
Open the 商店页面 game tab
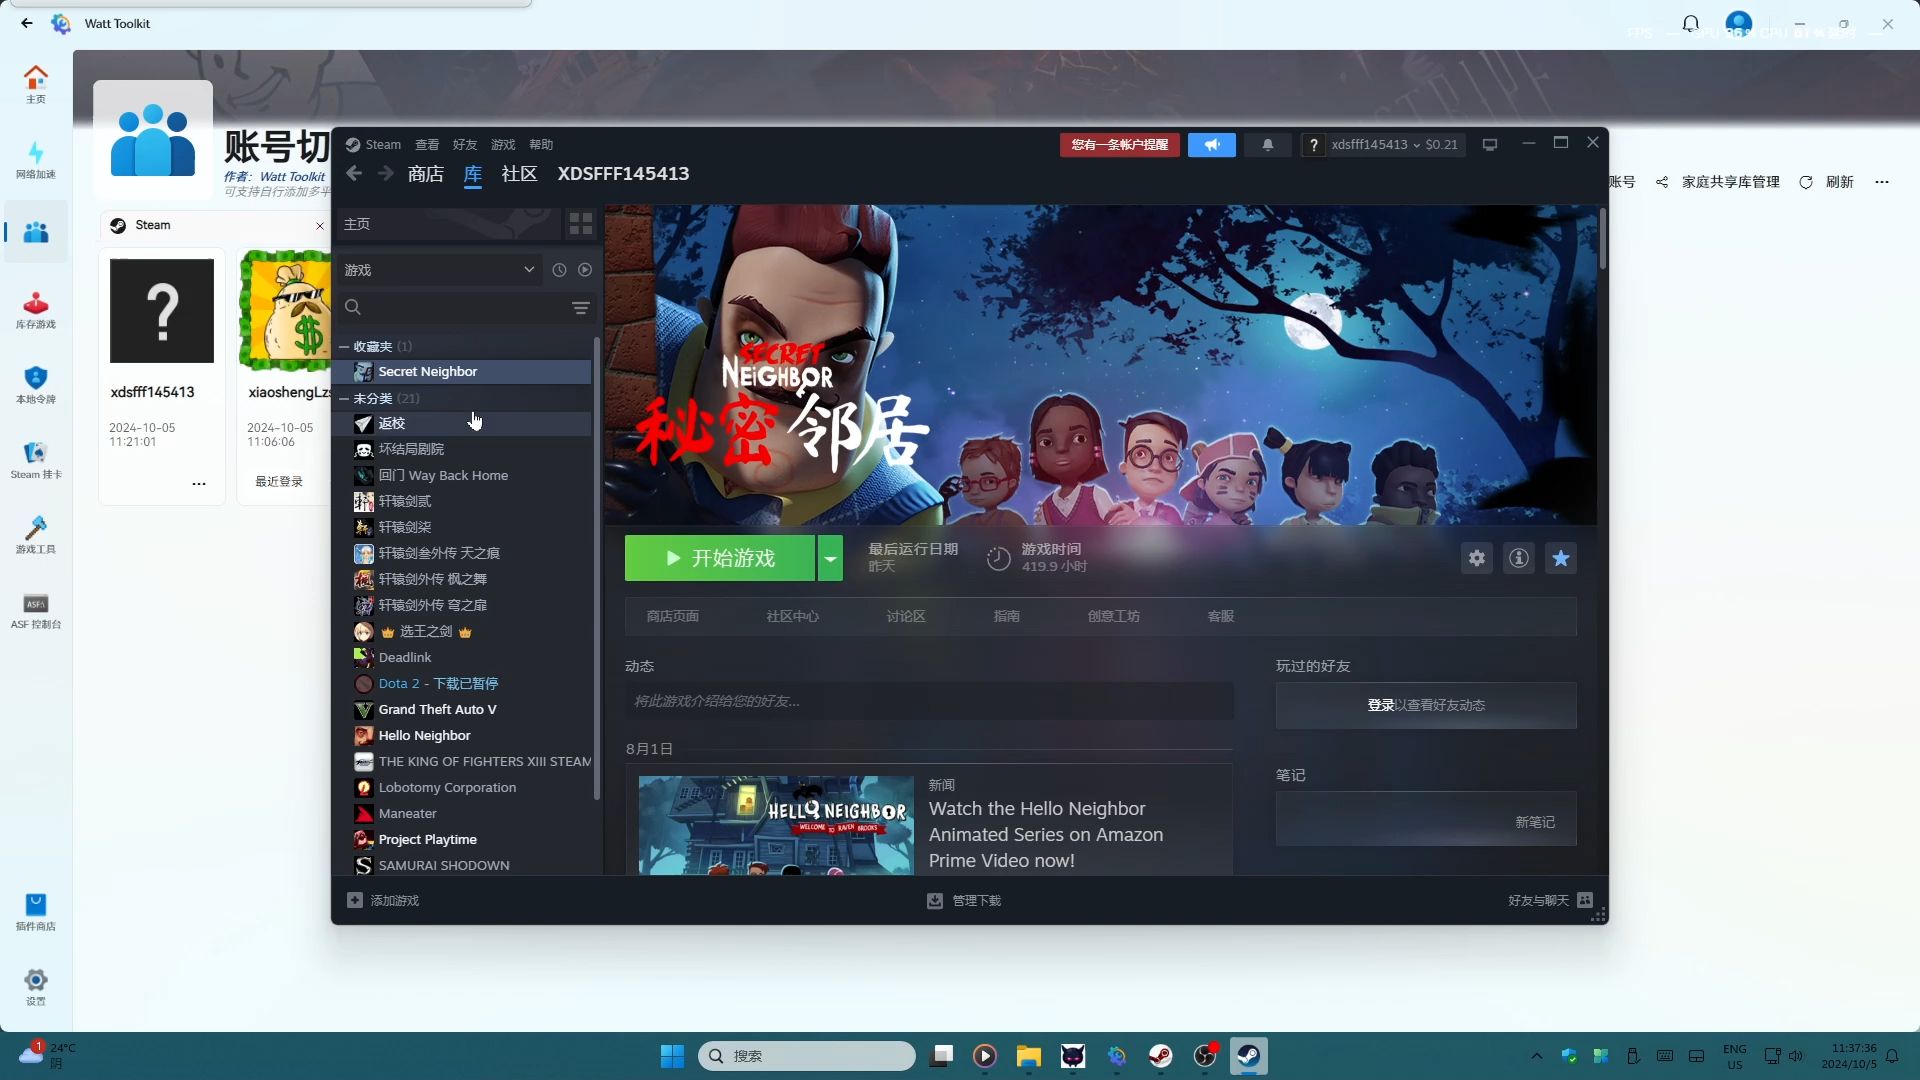673,616
